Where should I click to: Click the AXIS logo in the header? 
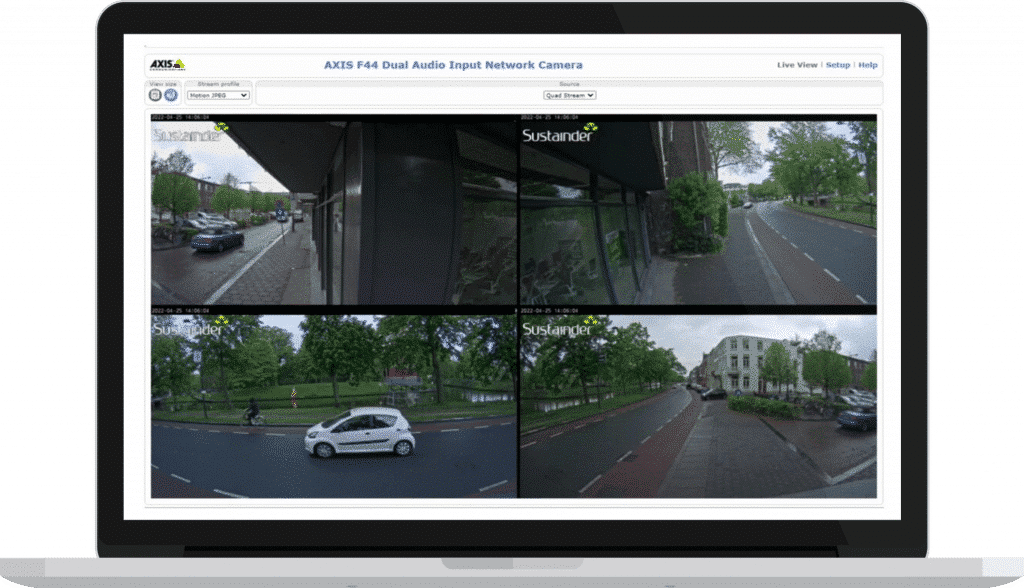[166, 65]
